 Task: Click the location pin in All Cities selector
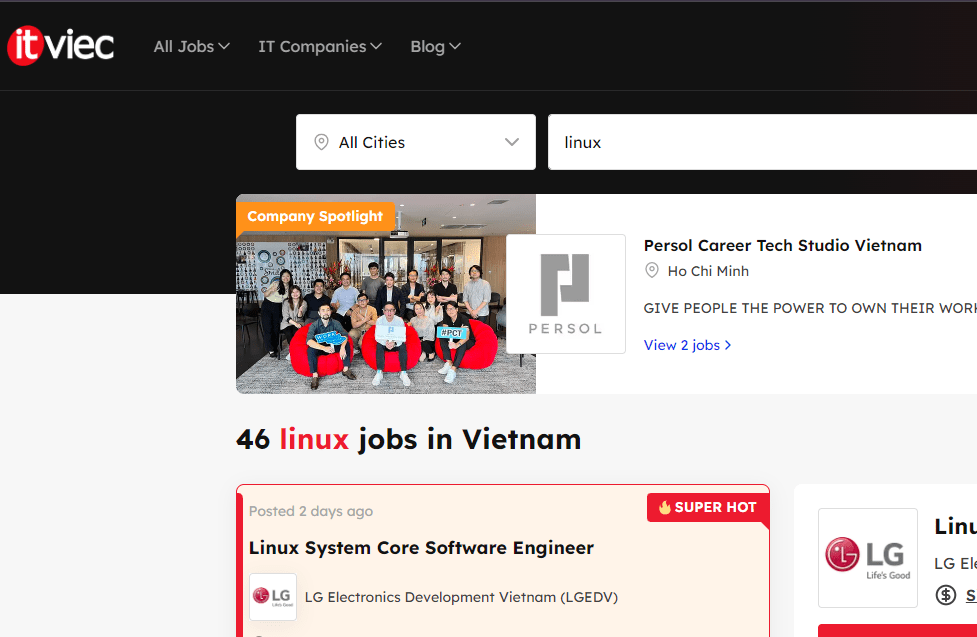(321, 142)
